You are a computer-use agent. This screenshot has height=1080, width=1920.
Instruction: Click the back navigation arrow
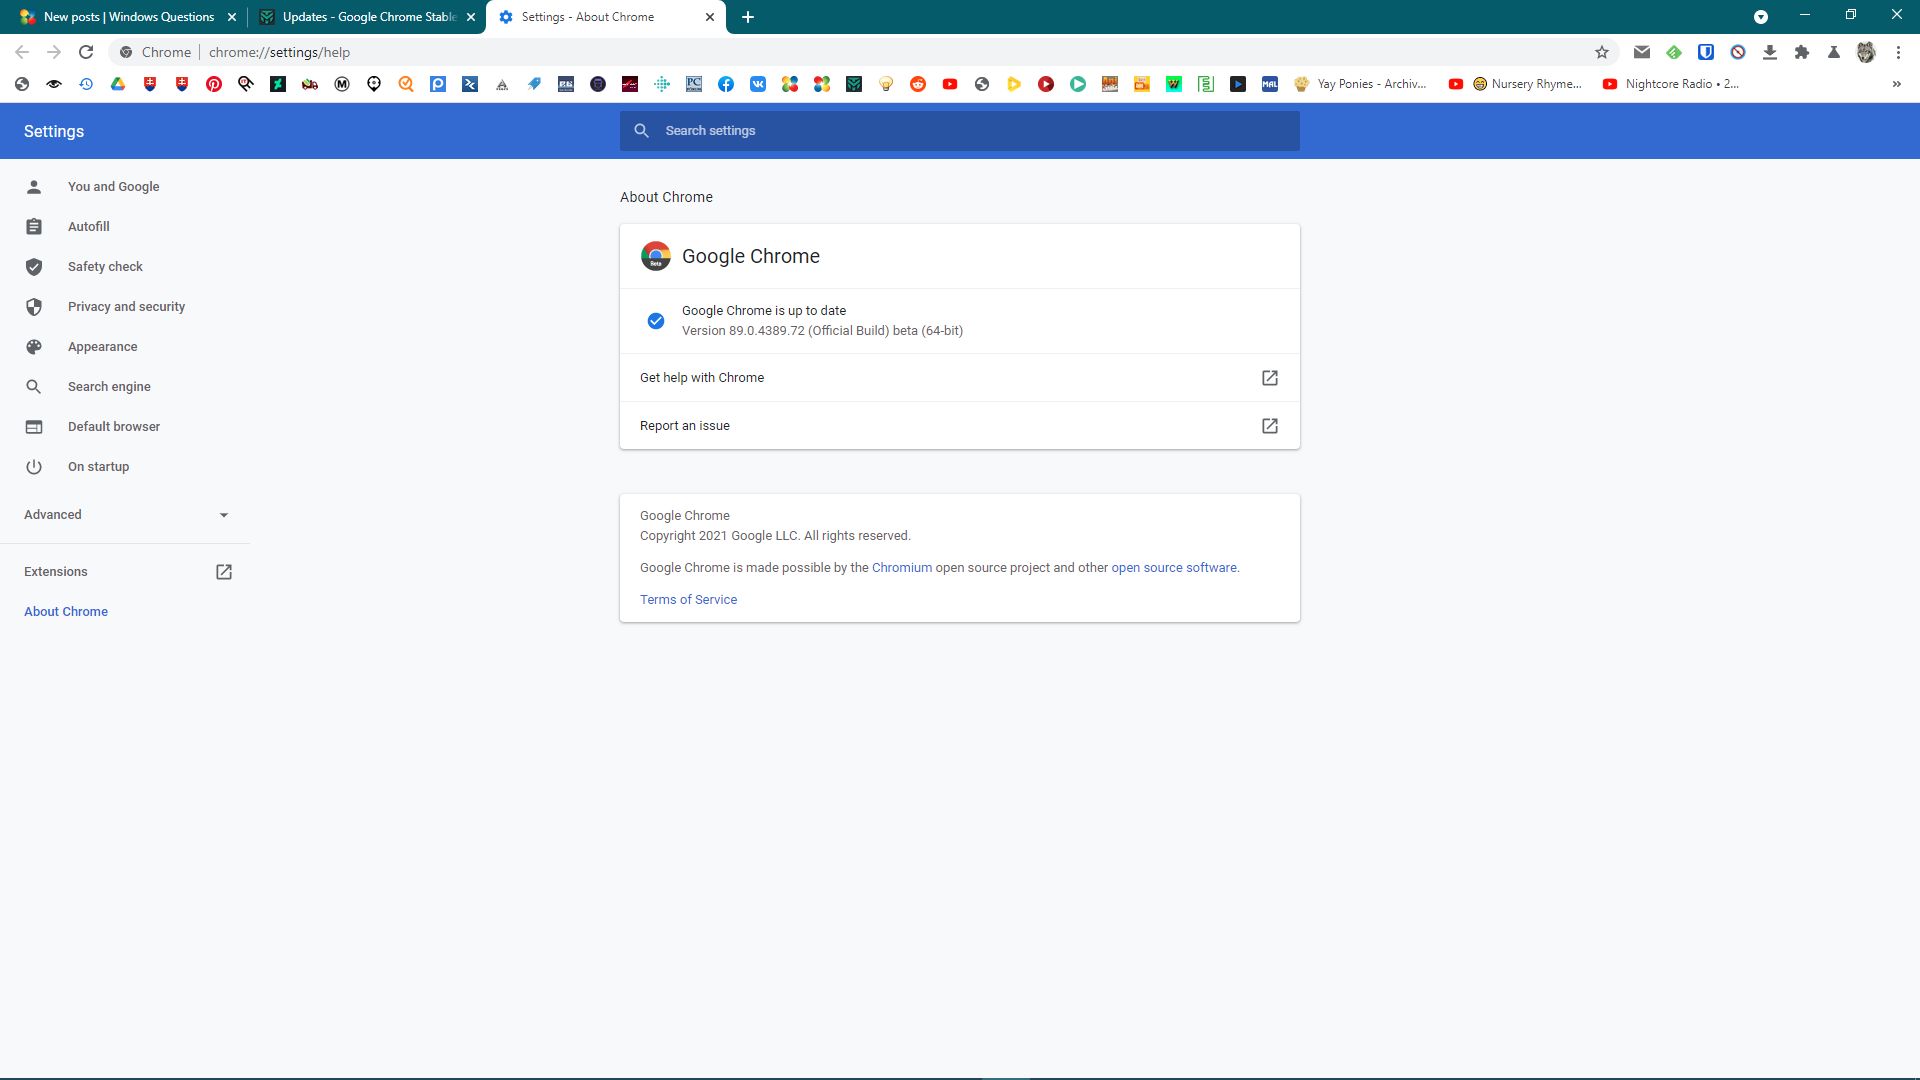click(x=22, y=52)
